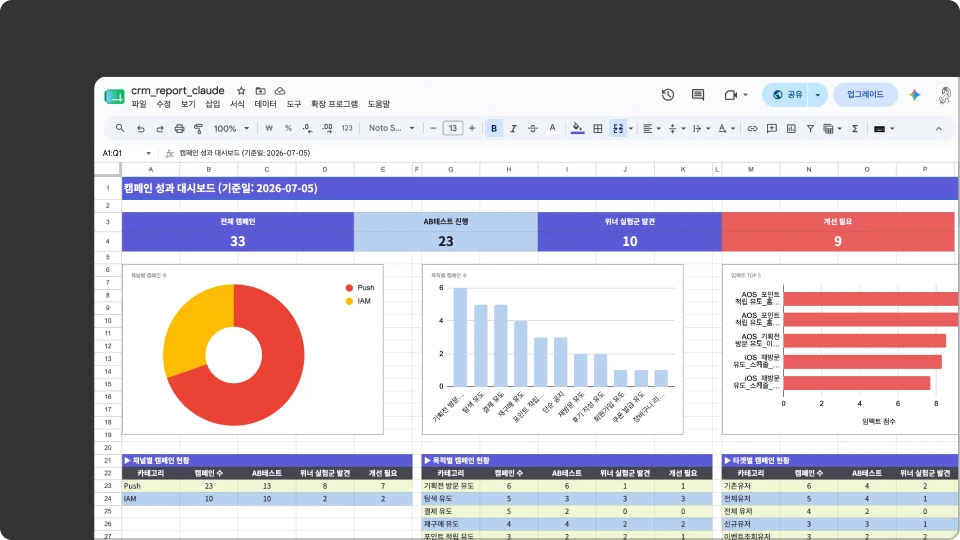Insert a comment from toolbar
The width and height of the screenshot is (960, 540).
tap(772, 129)
